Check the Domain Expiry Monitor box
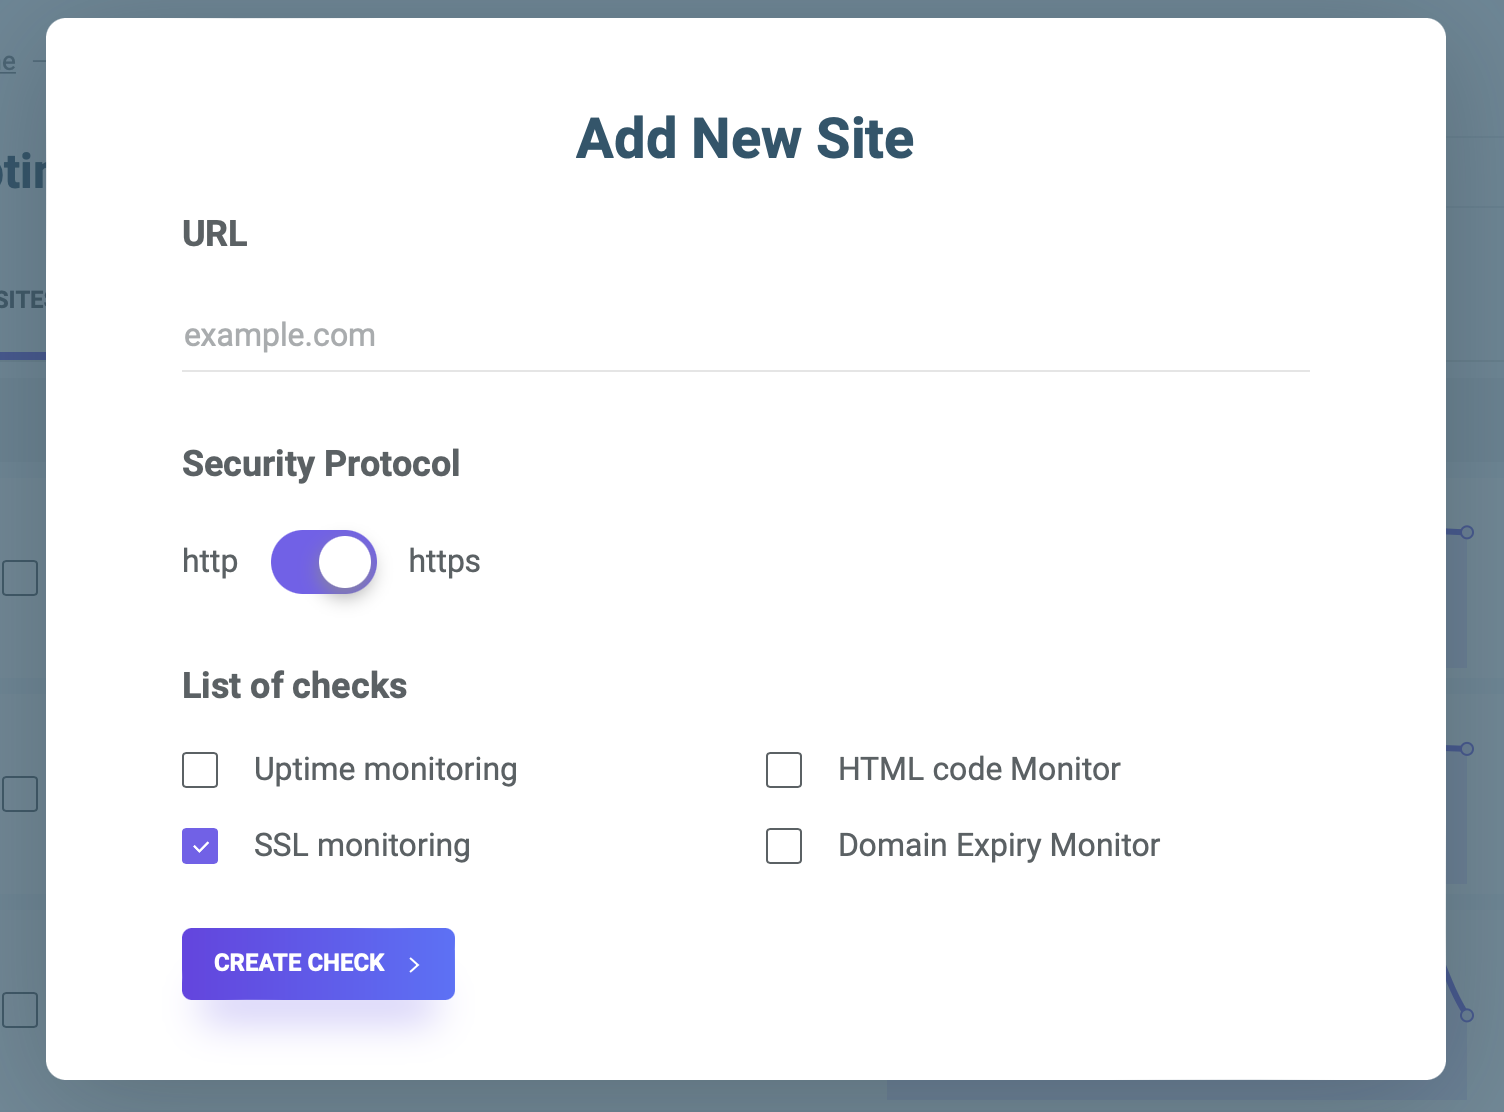This screenshot has height=1112, width=1504. click(x=784, y=846)
